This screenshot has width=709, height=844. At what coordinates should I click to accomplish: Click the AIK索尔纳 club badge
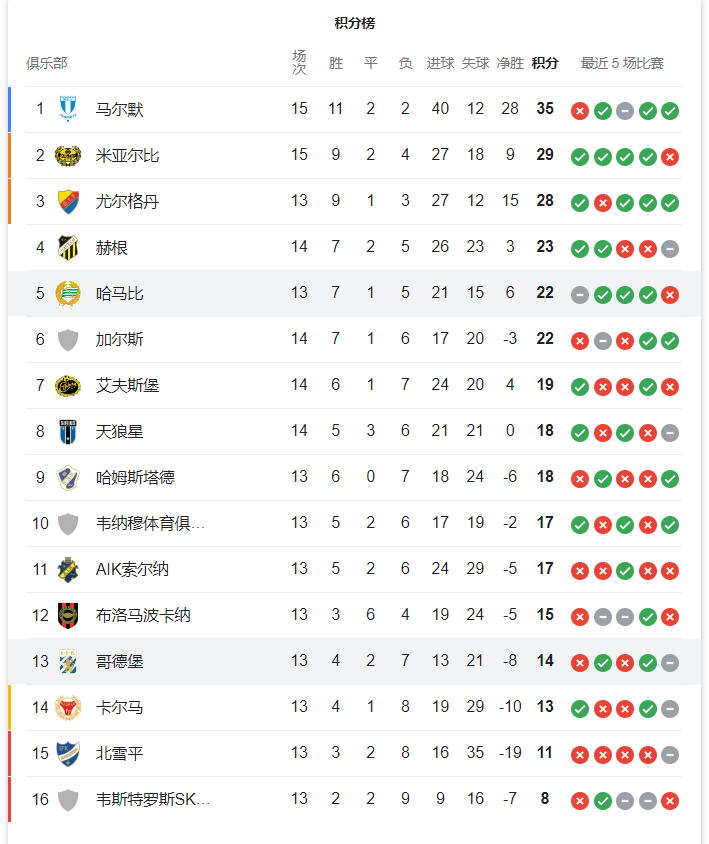pyautogui.click(x=68, y=569)
